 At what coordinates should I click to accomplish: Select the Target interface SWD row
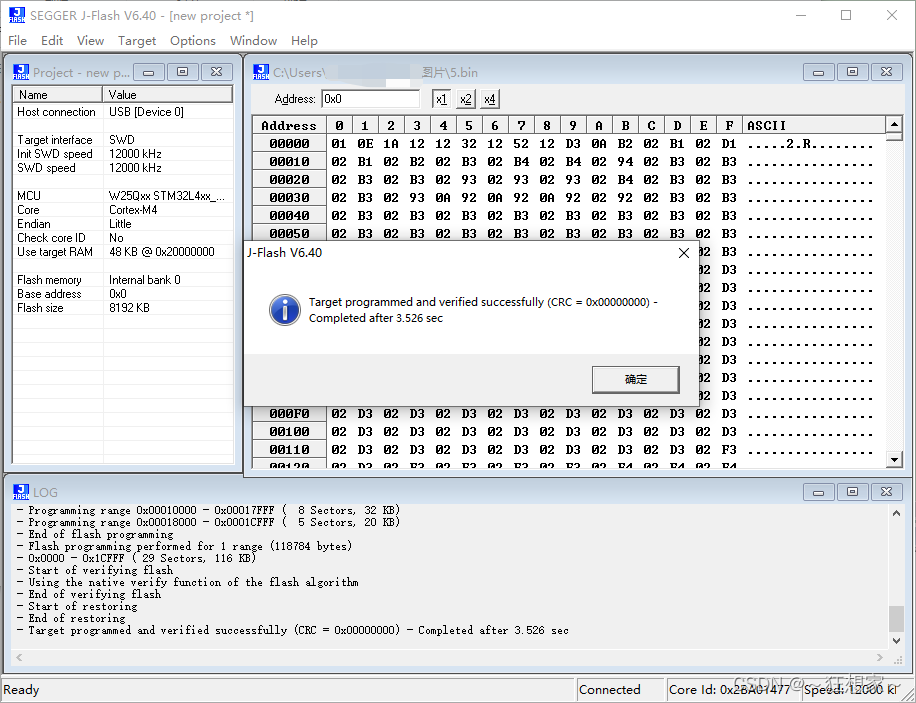[123, 140]
